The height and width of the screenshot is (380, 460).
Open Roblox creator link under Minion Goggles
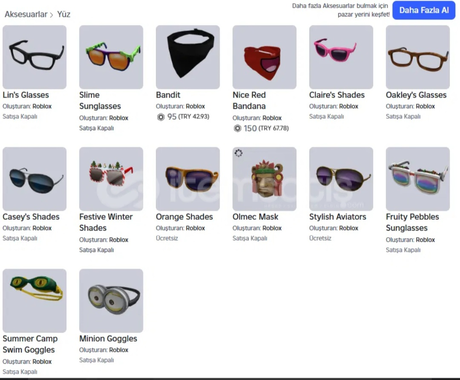tap(119, 350)
